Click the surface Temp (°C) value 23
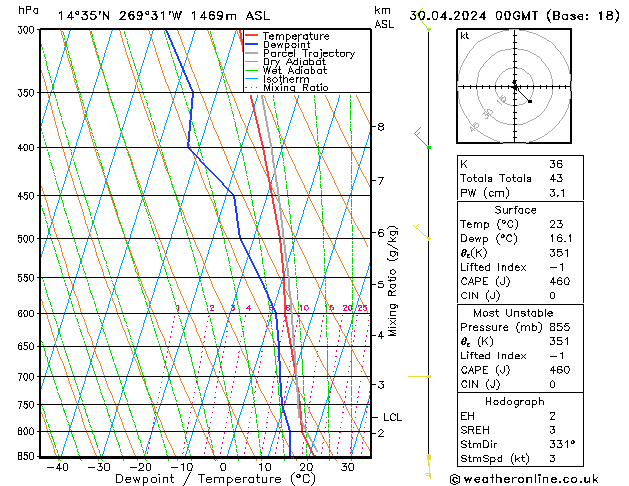629x486 pixels. pos(556,224)
